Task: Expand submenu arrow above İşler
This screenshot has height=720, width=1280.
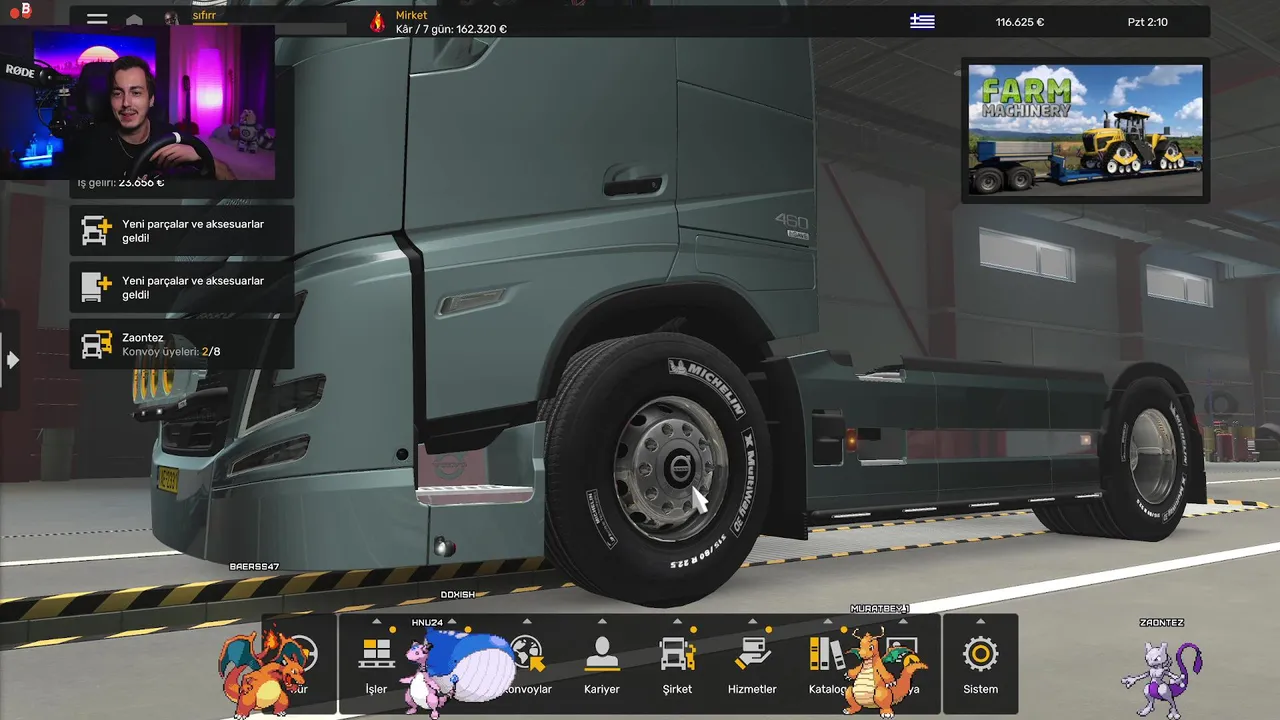Action: click(376, 622)
